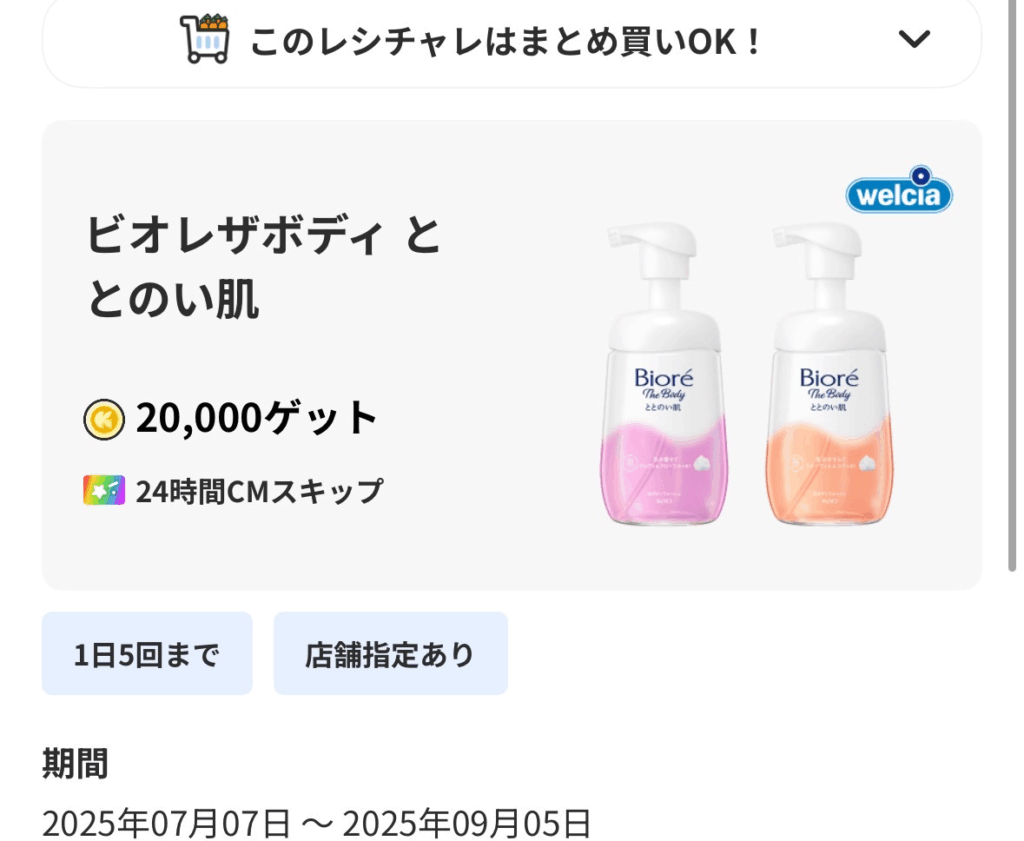Tap the rainbow CM skip ticket icon
The image size is (1024, 841).
(104, 490)
